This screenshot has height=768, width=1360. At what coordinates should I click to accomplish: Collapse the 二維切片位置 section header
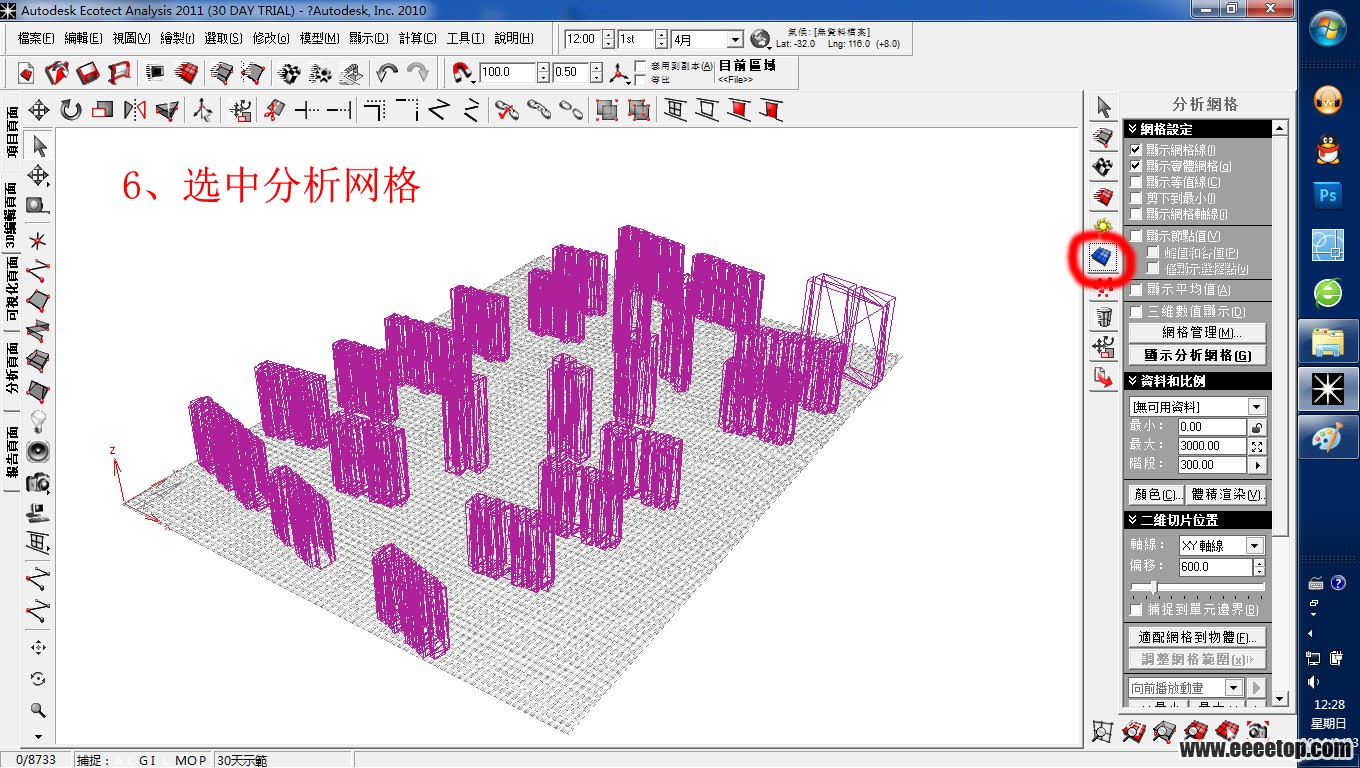(1198, 520)
